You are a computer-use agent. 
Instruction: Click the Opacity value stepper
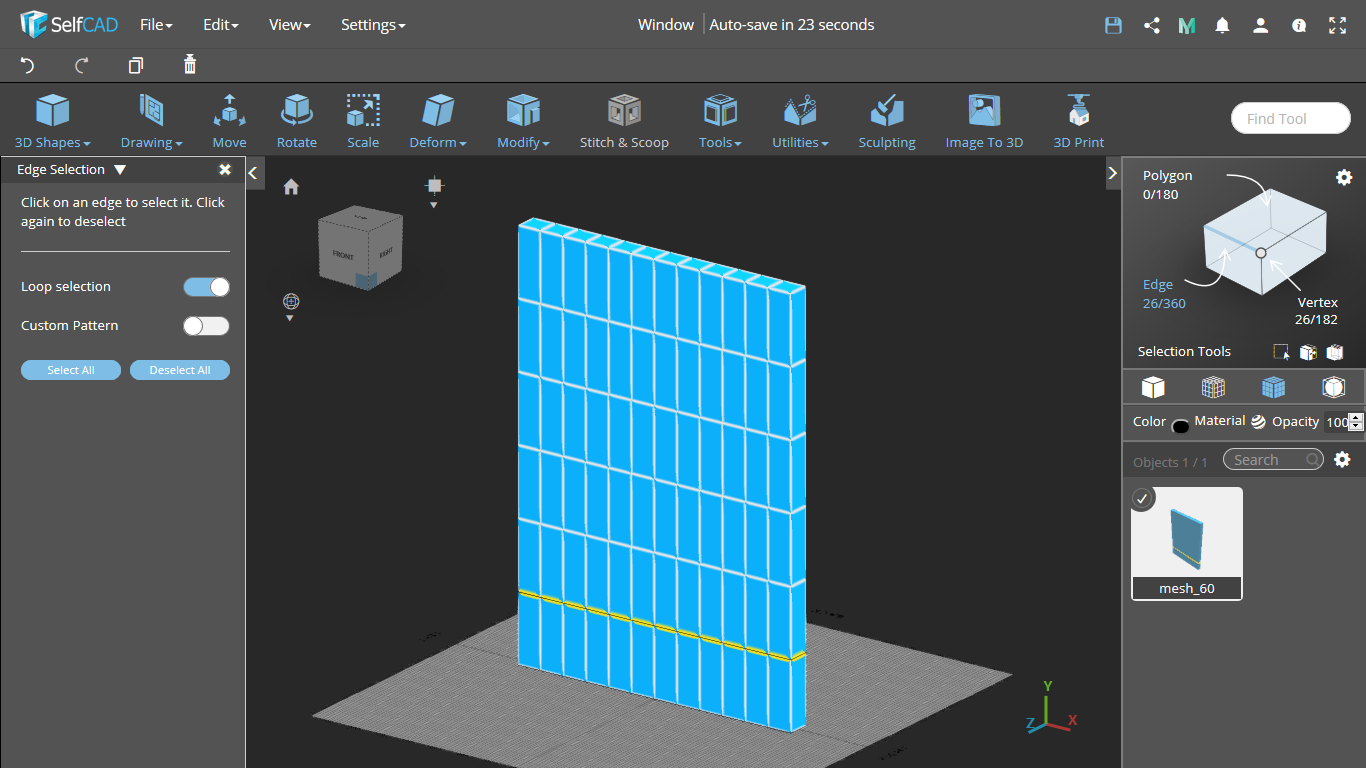1356,422
